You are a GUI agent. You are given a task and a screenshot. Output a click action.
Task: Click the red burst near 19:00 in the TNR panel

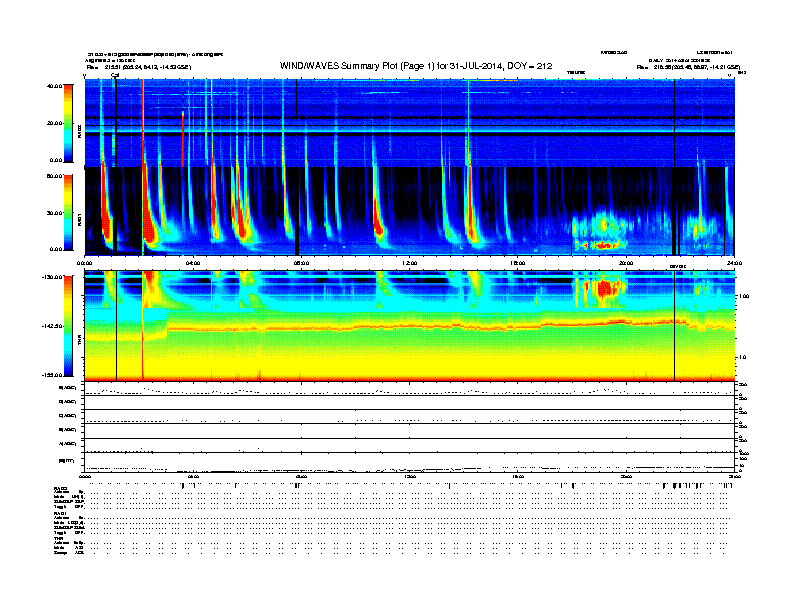click(604, 289)
